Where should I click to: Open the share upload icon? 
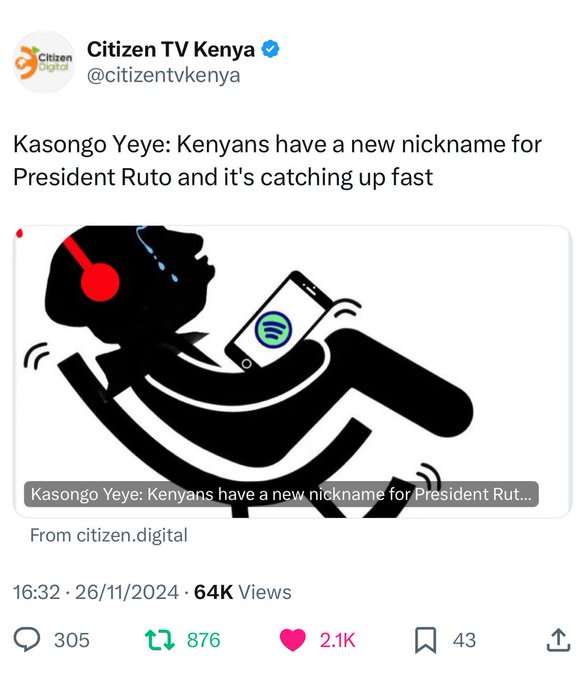pos(559,640)
